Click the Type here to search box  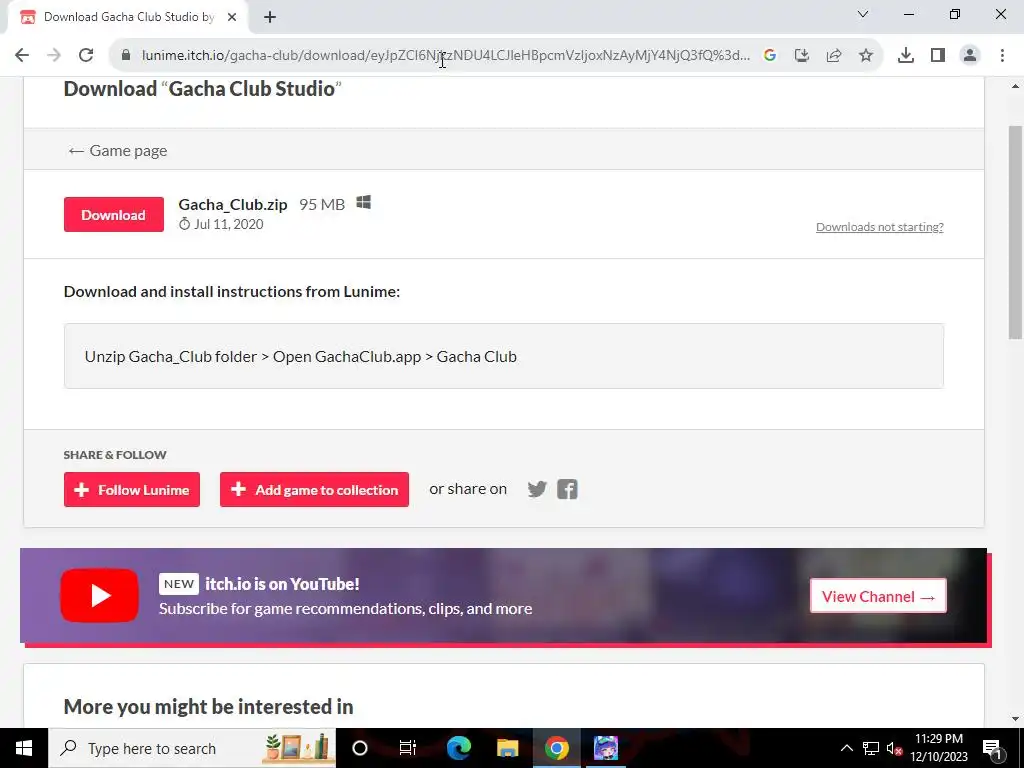coord(192,748)
